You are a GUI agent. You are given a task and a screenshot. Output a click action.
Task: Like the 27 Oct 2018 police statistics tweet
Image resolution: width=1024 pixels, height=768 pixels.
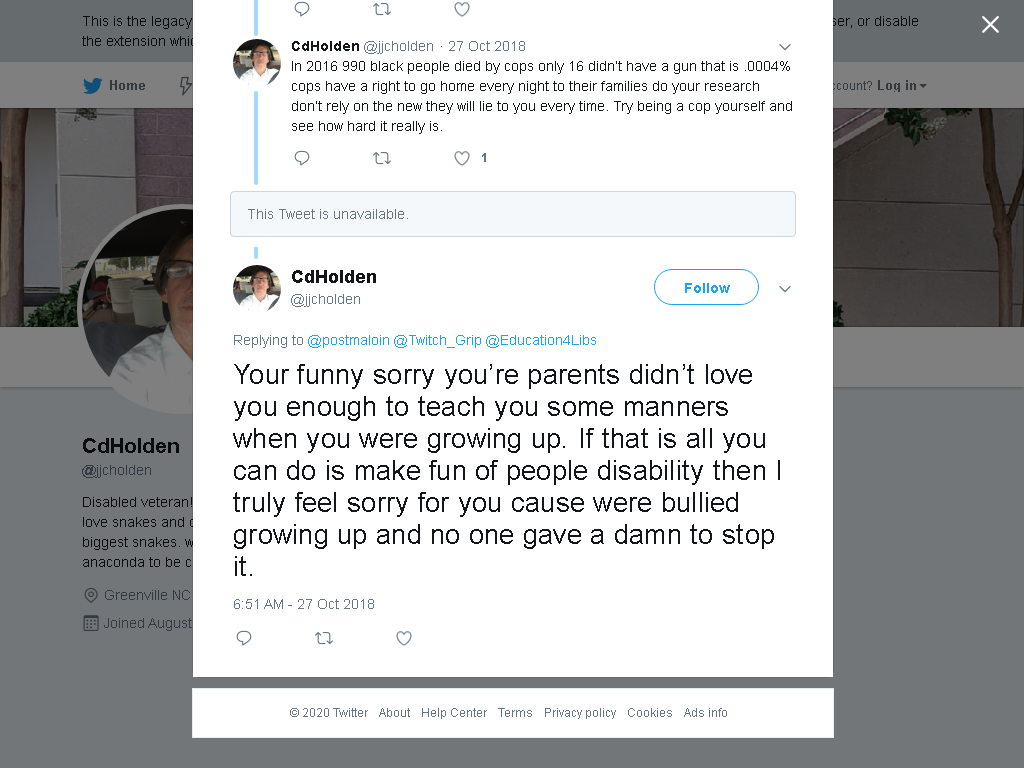[x=462, y=158]
